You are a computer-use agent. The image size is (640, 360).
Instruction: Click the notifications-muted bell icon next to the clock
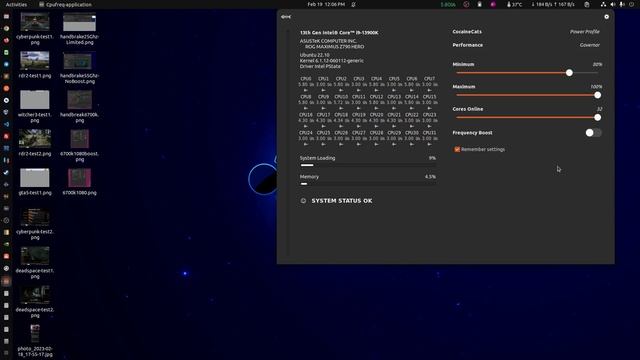tap(353, 4)
